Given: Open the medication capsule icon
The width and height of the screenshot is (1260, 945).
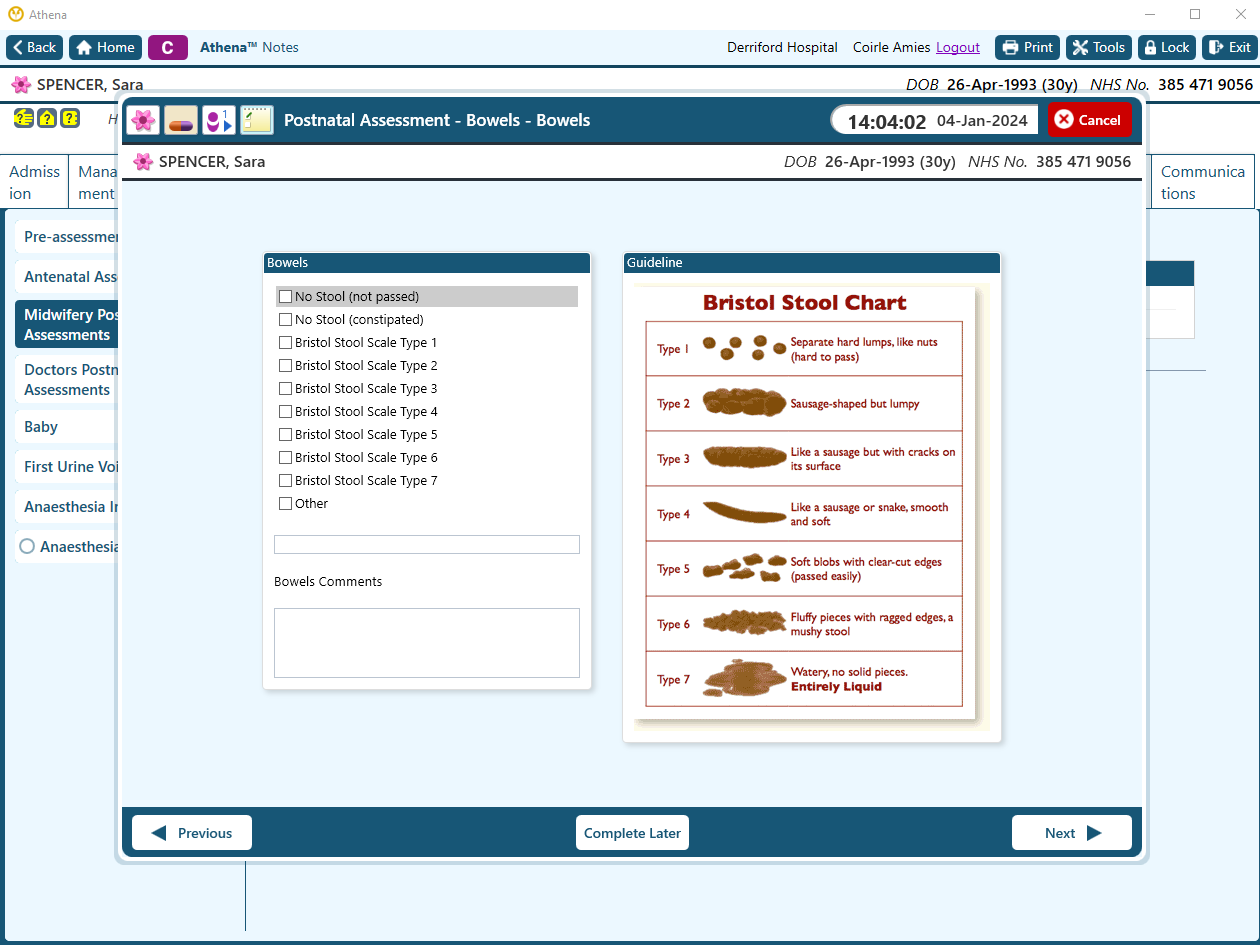Looking at the screenshot, I should (x=181, y=120).
